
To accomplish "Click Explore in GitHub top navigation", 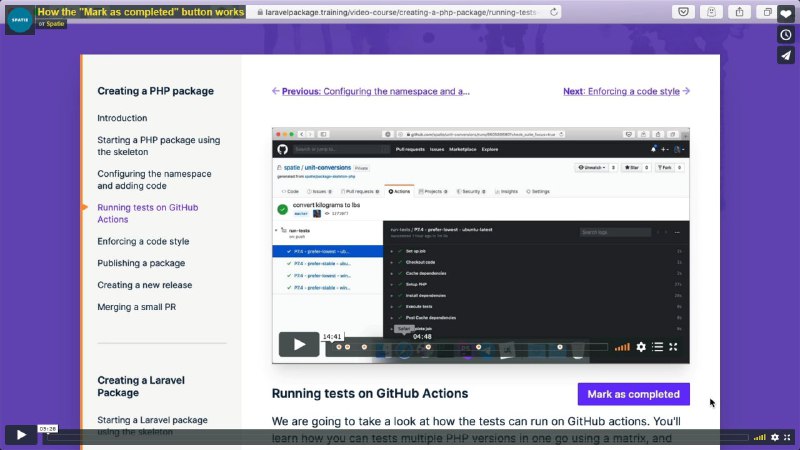I will pyautogui.click(x=490, y=149).
